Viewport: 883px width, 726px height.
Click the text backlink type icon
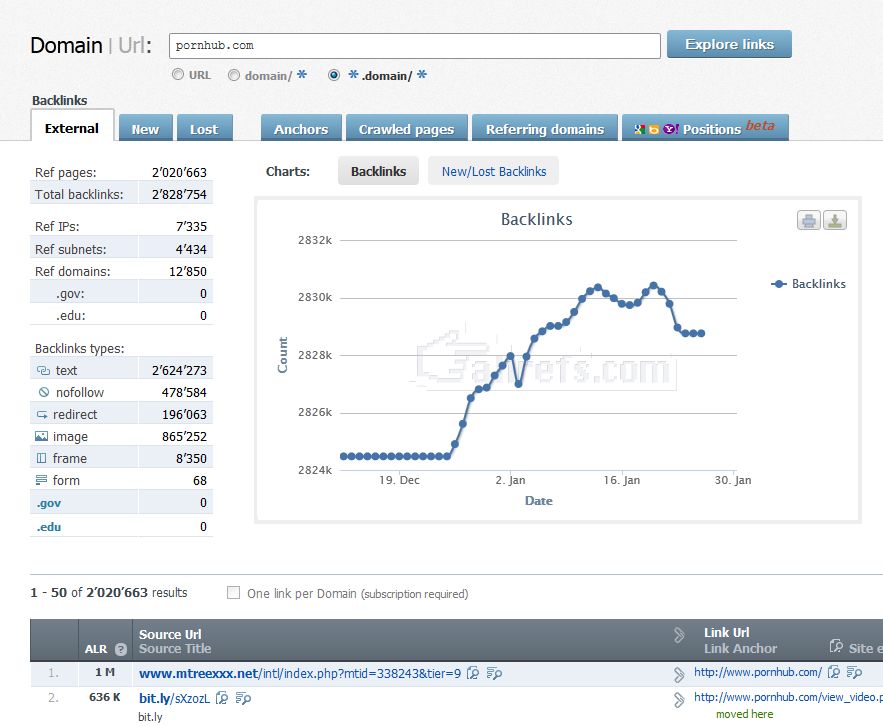43,370
